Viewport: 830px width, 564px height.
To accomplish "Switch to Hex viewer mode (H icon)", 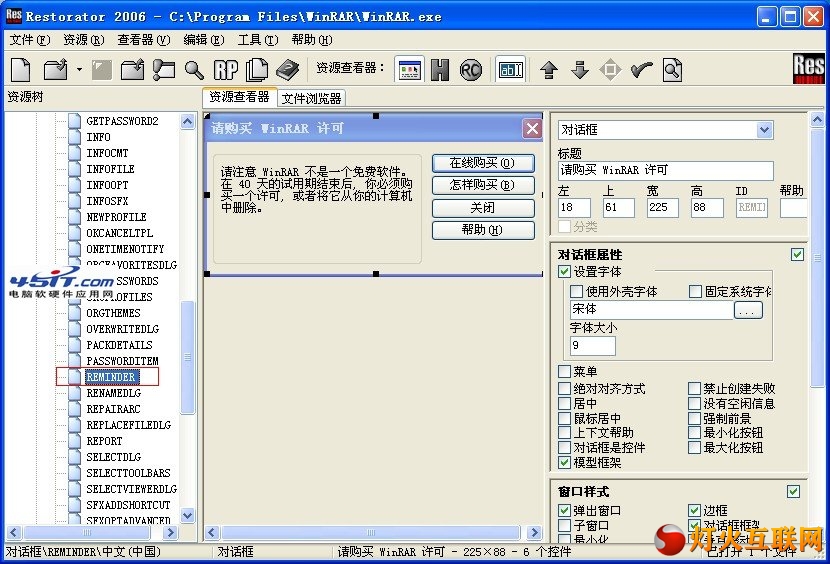I will 440,69.
